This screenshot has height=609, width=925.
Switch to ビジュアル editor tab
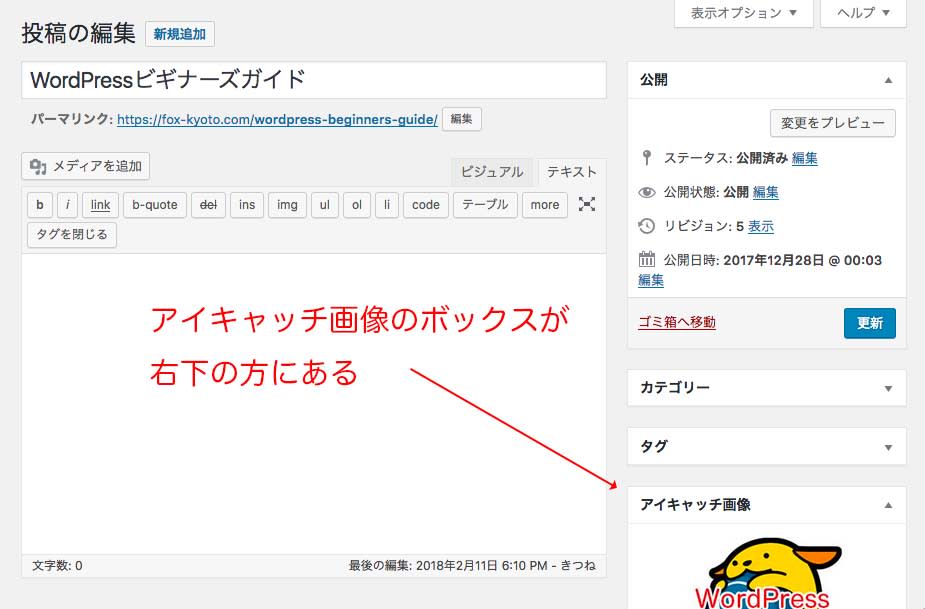(x=492, y=172)
